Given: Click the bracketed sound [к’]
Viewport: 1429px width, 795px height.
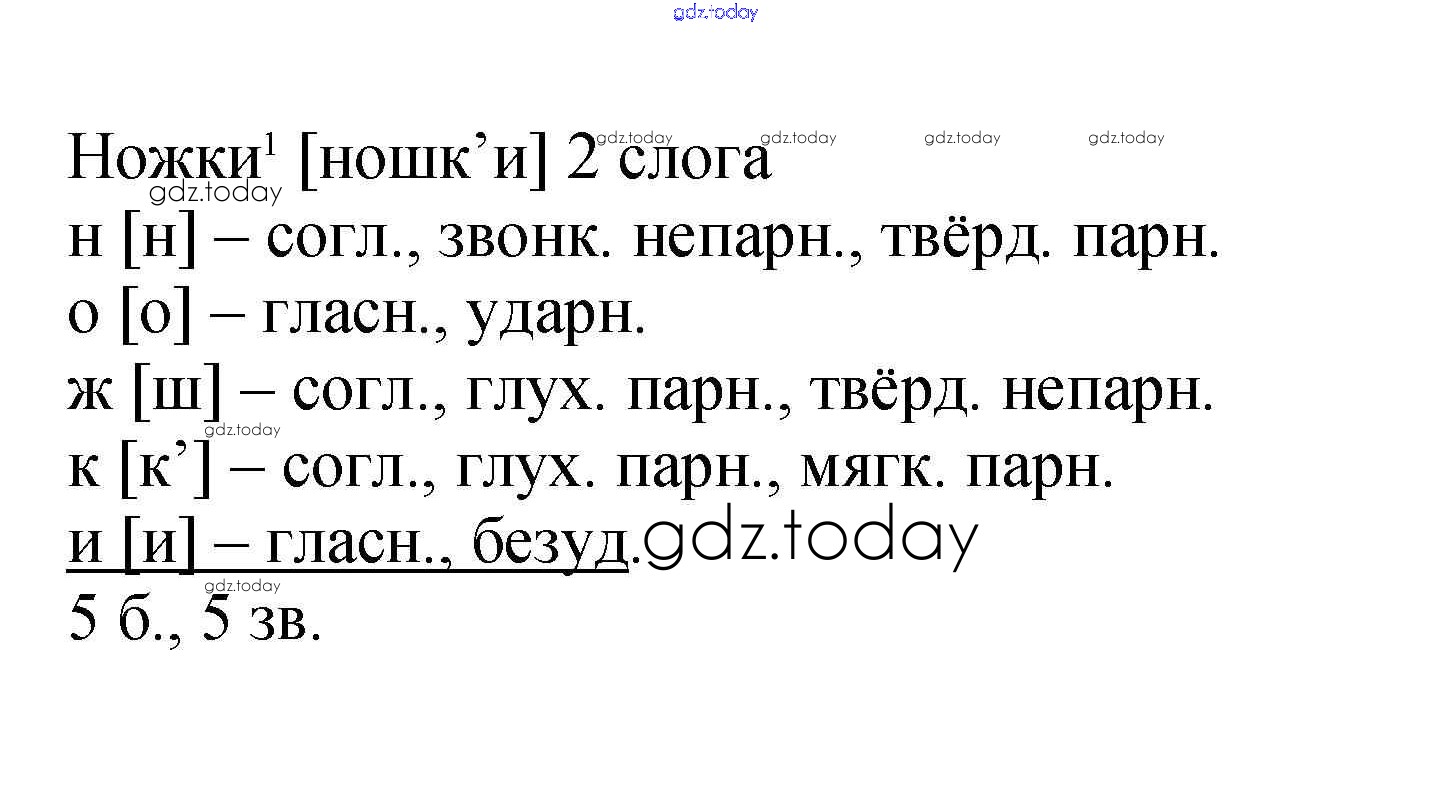Looking at the screenshot, I should [x=166, y=468].
